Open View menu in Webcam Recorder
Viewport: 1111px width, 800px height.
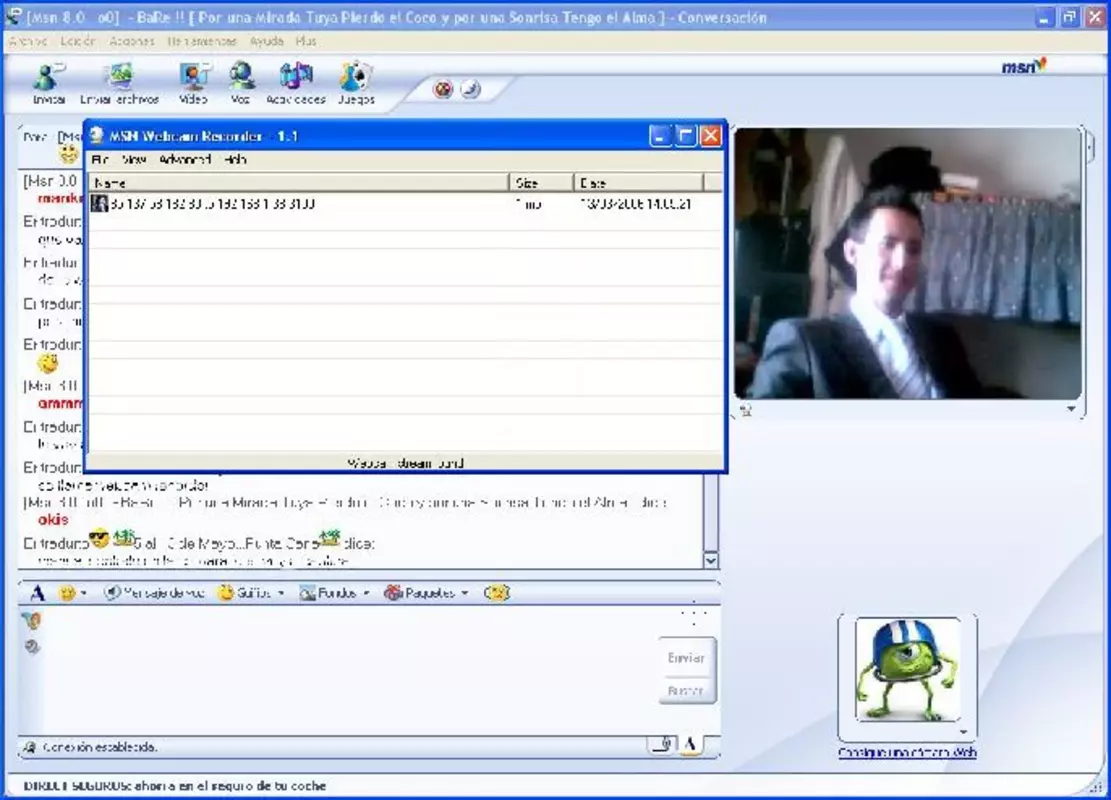(x=134, y=159)
